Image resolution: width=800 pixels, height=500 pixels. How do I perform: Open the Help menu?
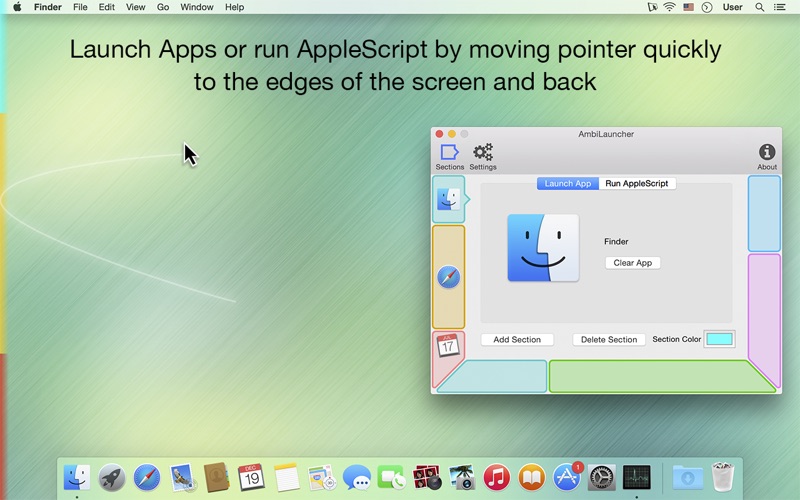point(235,7)
